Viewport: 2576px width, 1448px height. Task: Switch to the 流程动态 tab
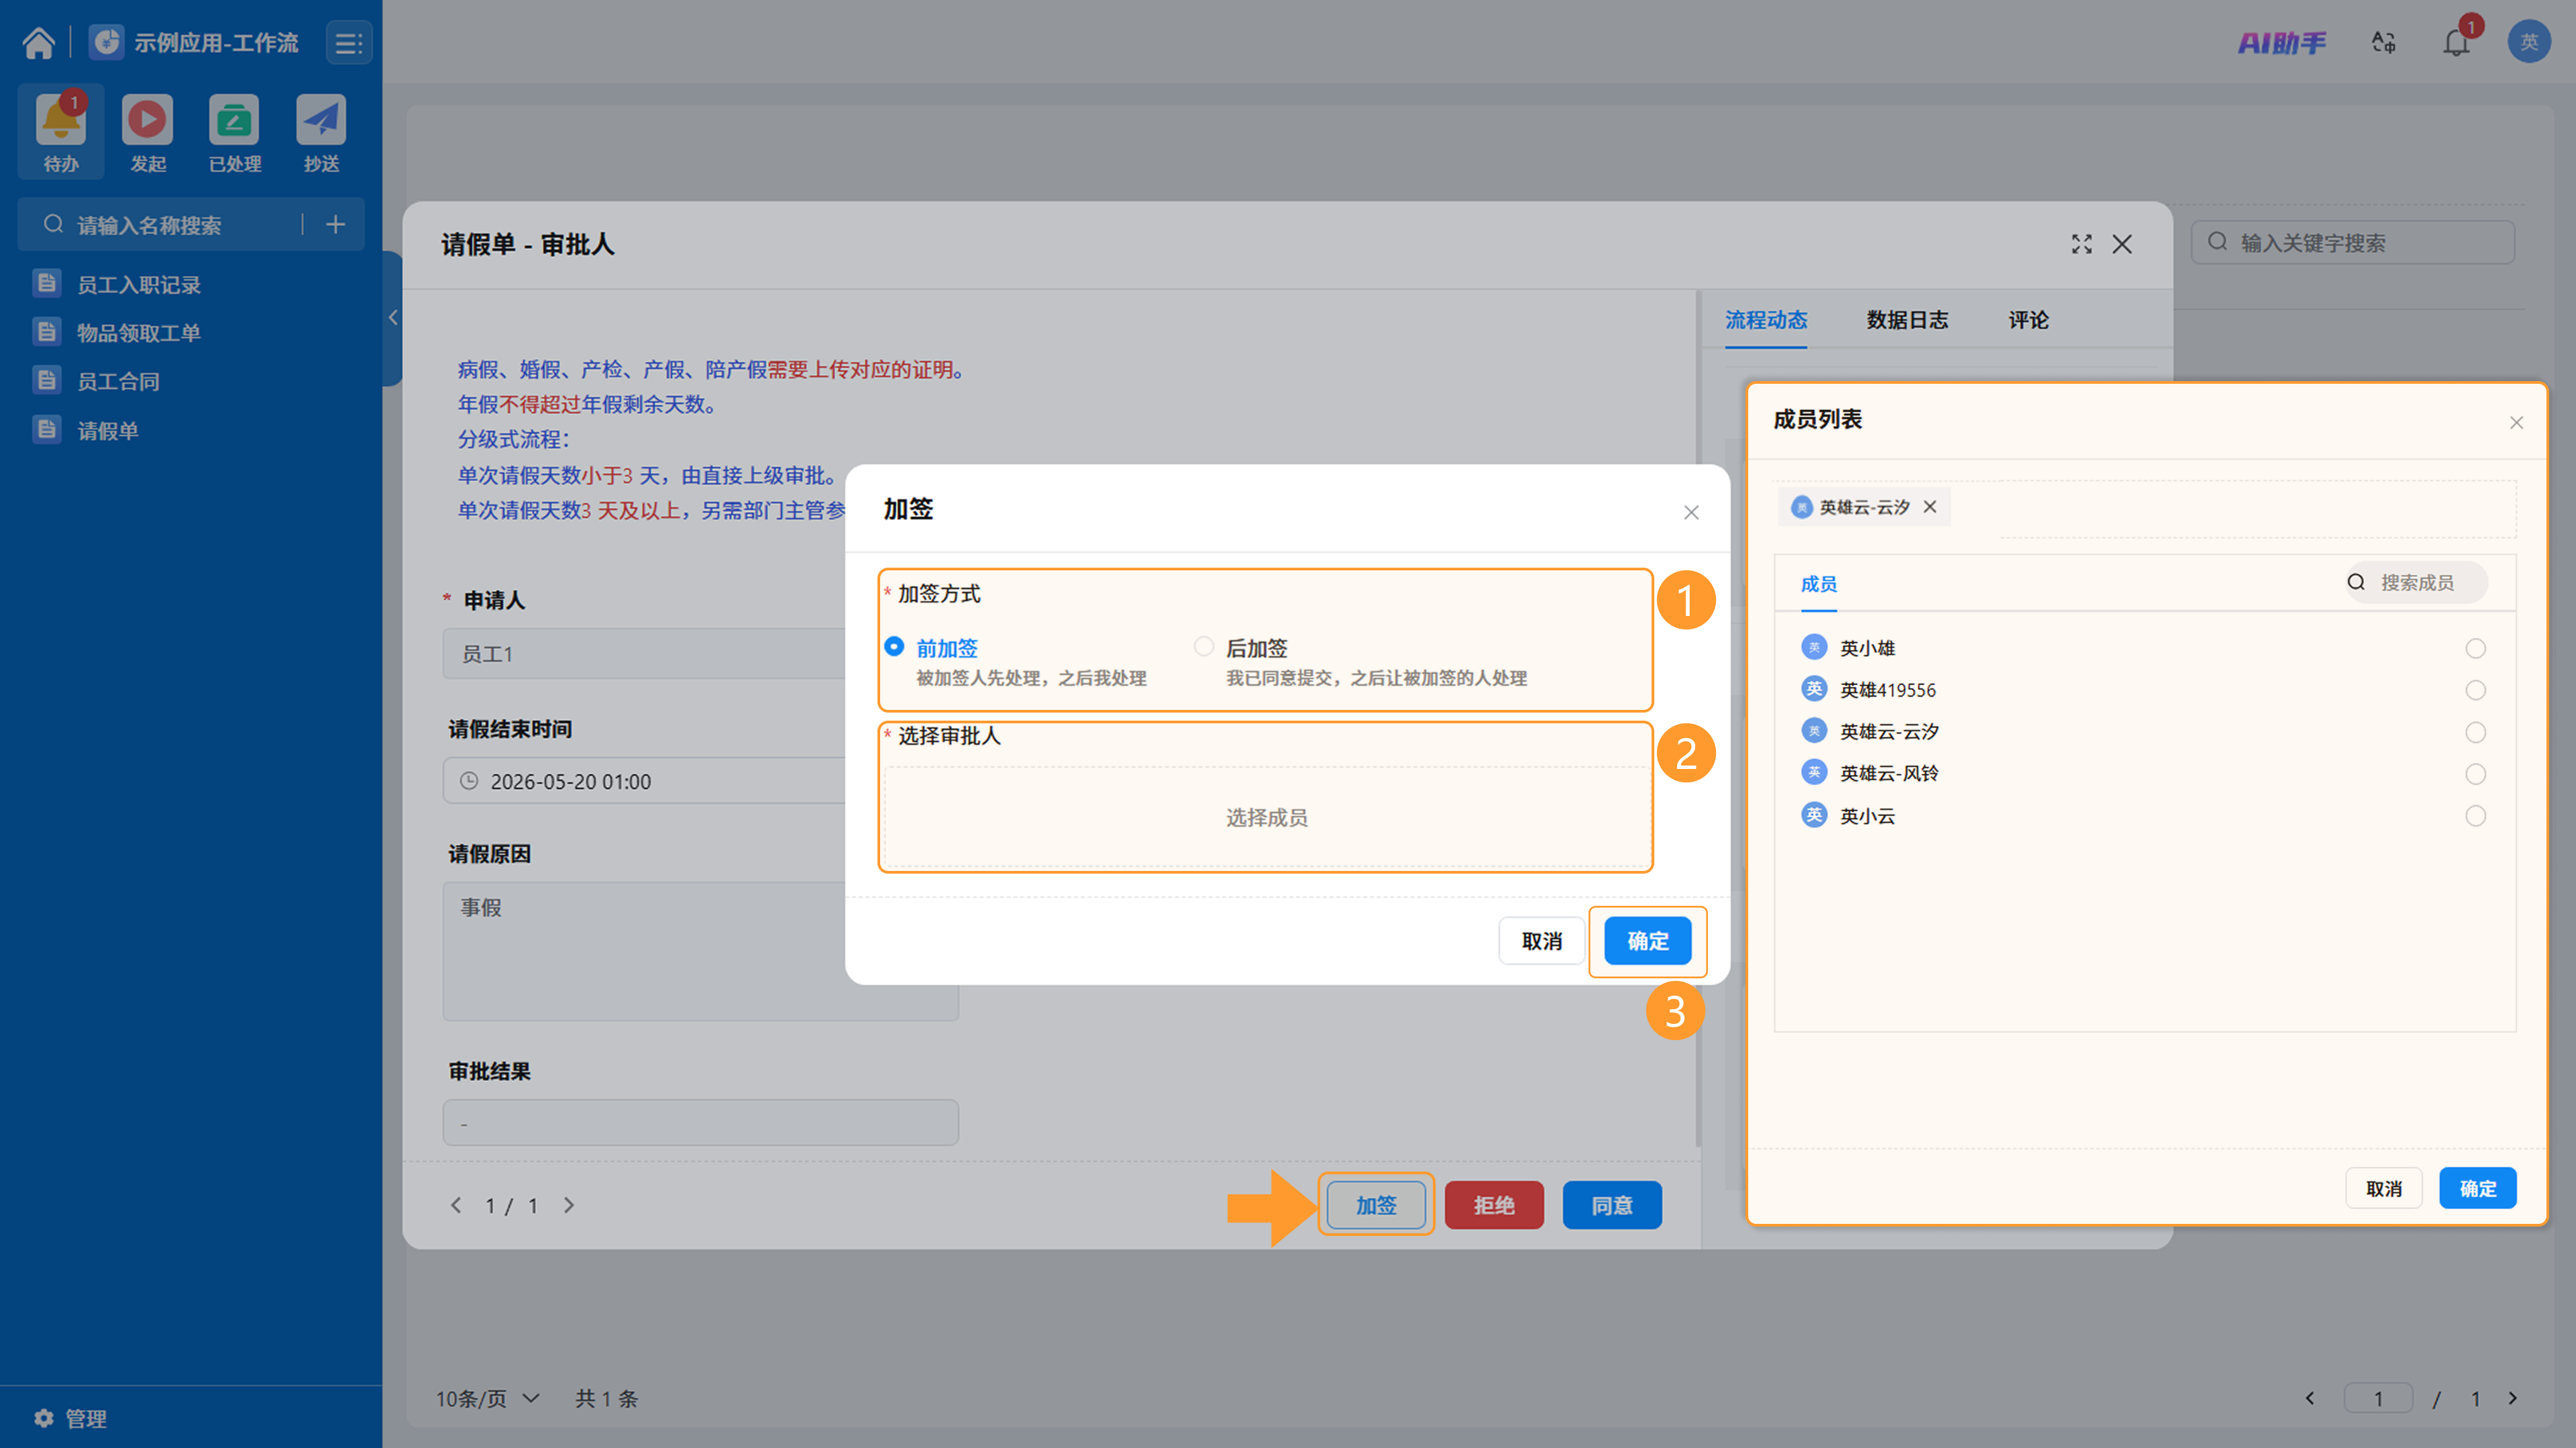pyautogui.click(x=1765, y=320)
